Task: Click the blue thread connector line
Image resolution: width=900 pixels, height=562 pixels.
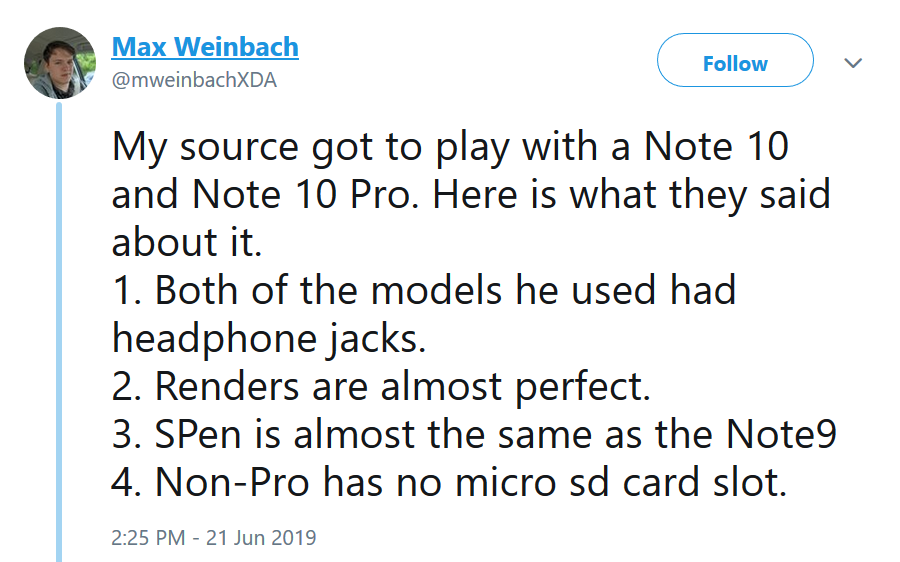Action: click(x=59, y=332)
